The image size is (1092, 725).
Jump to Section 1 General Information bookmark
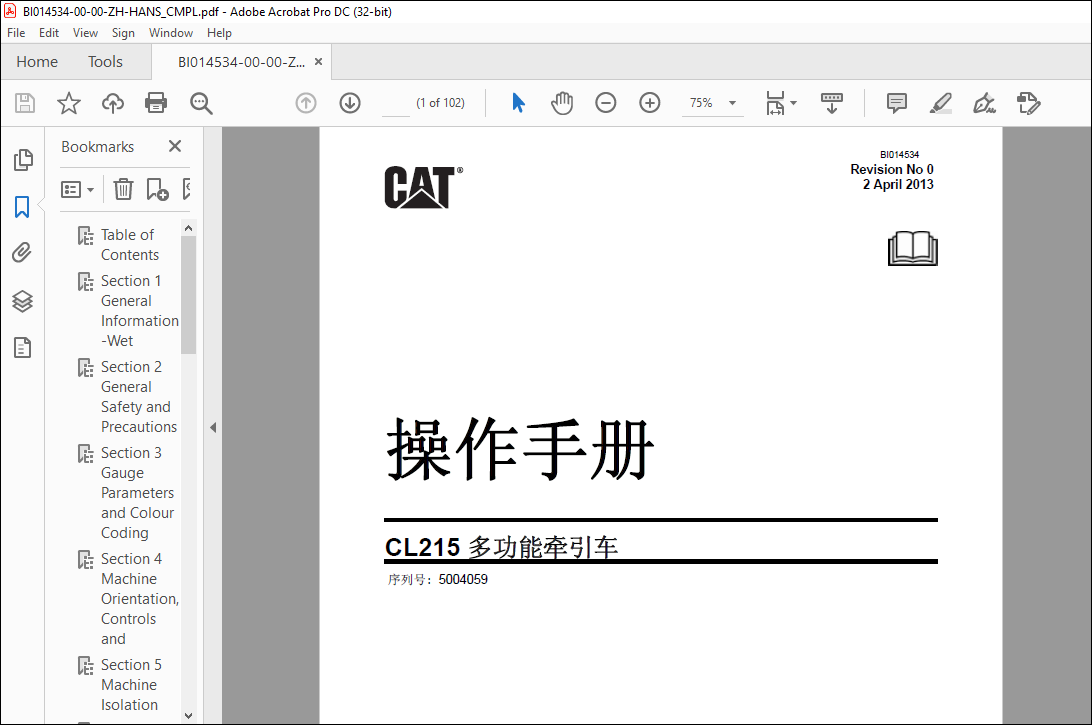139,311
